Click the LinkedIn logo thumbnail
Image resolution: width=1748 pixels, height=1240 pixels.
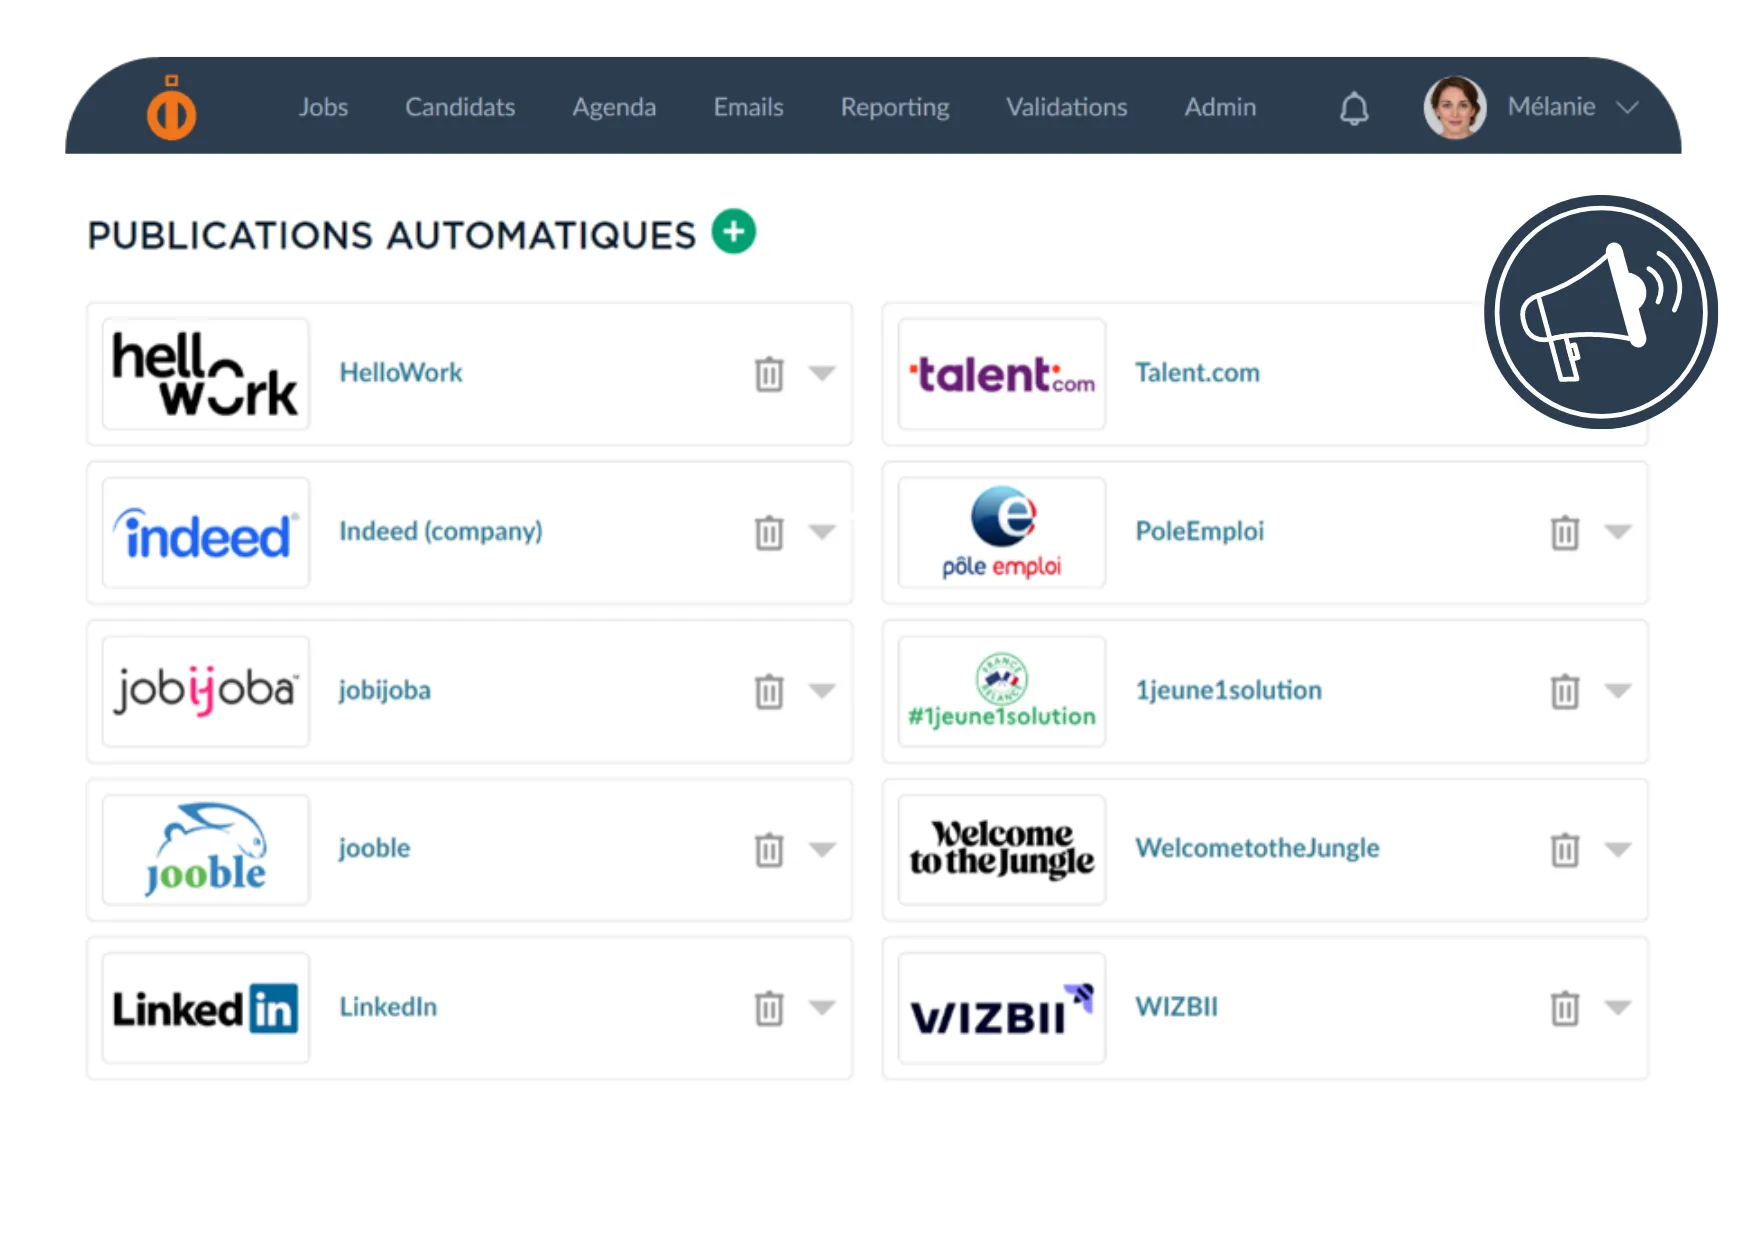pos(206,1008)
